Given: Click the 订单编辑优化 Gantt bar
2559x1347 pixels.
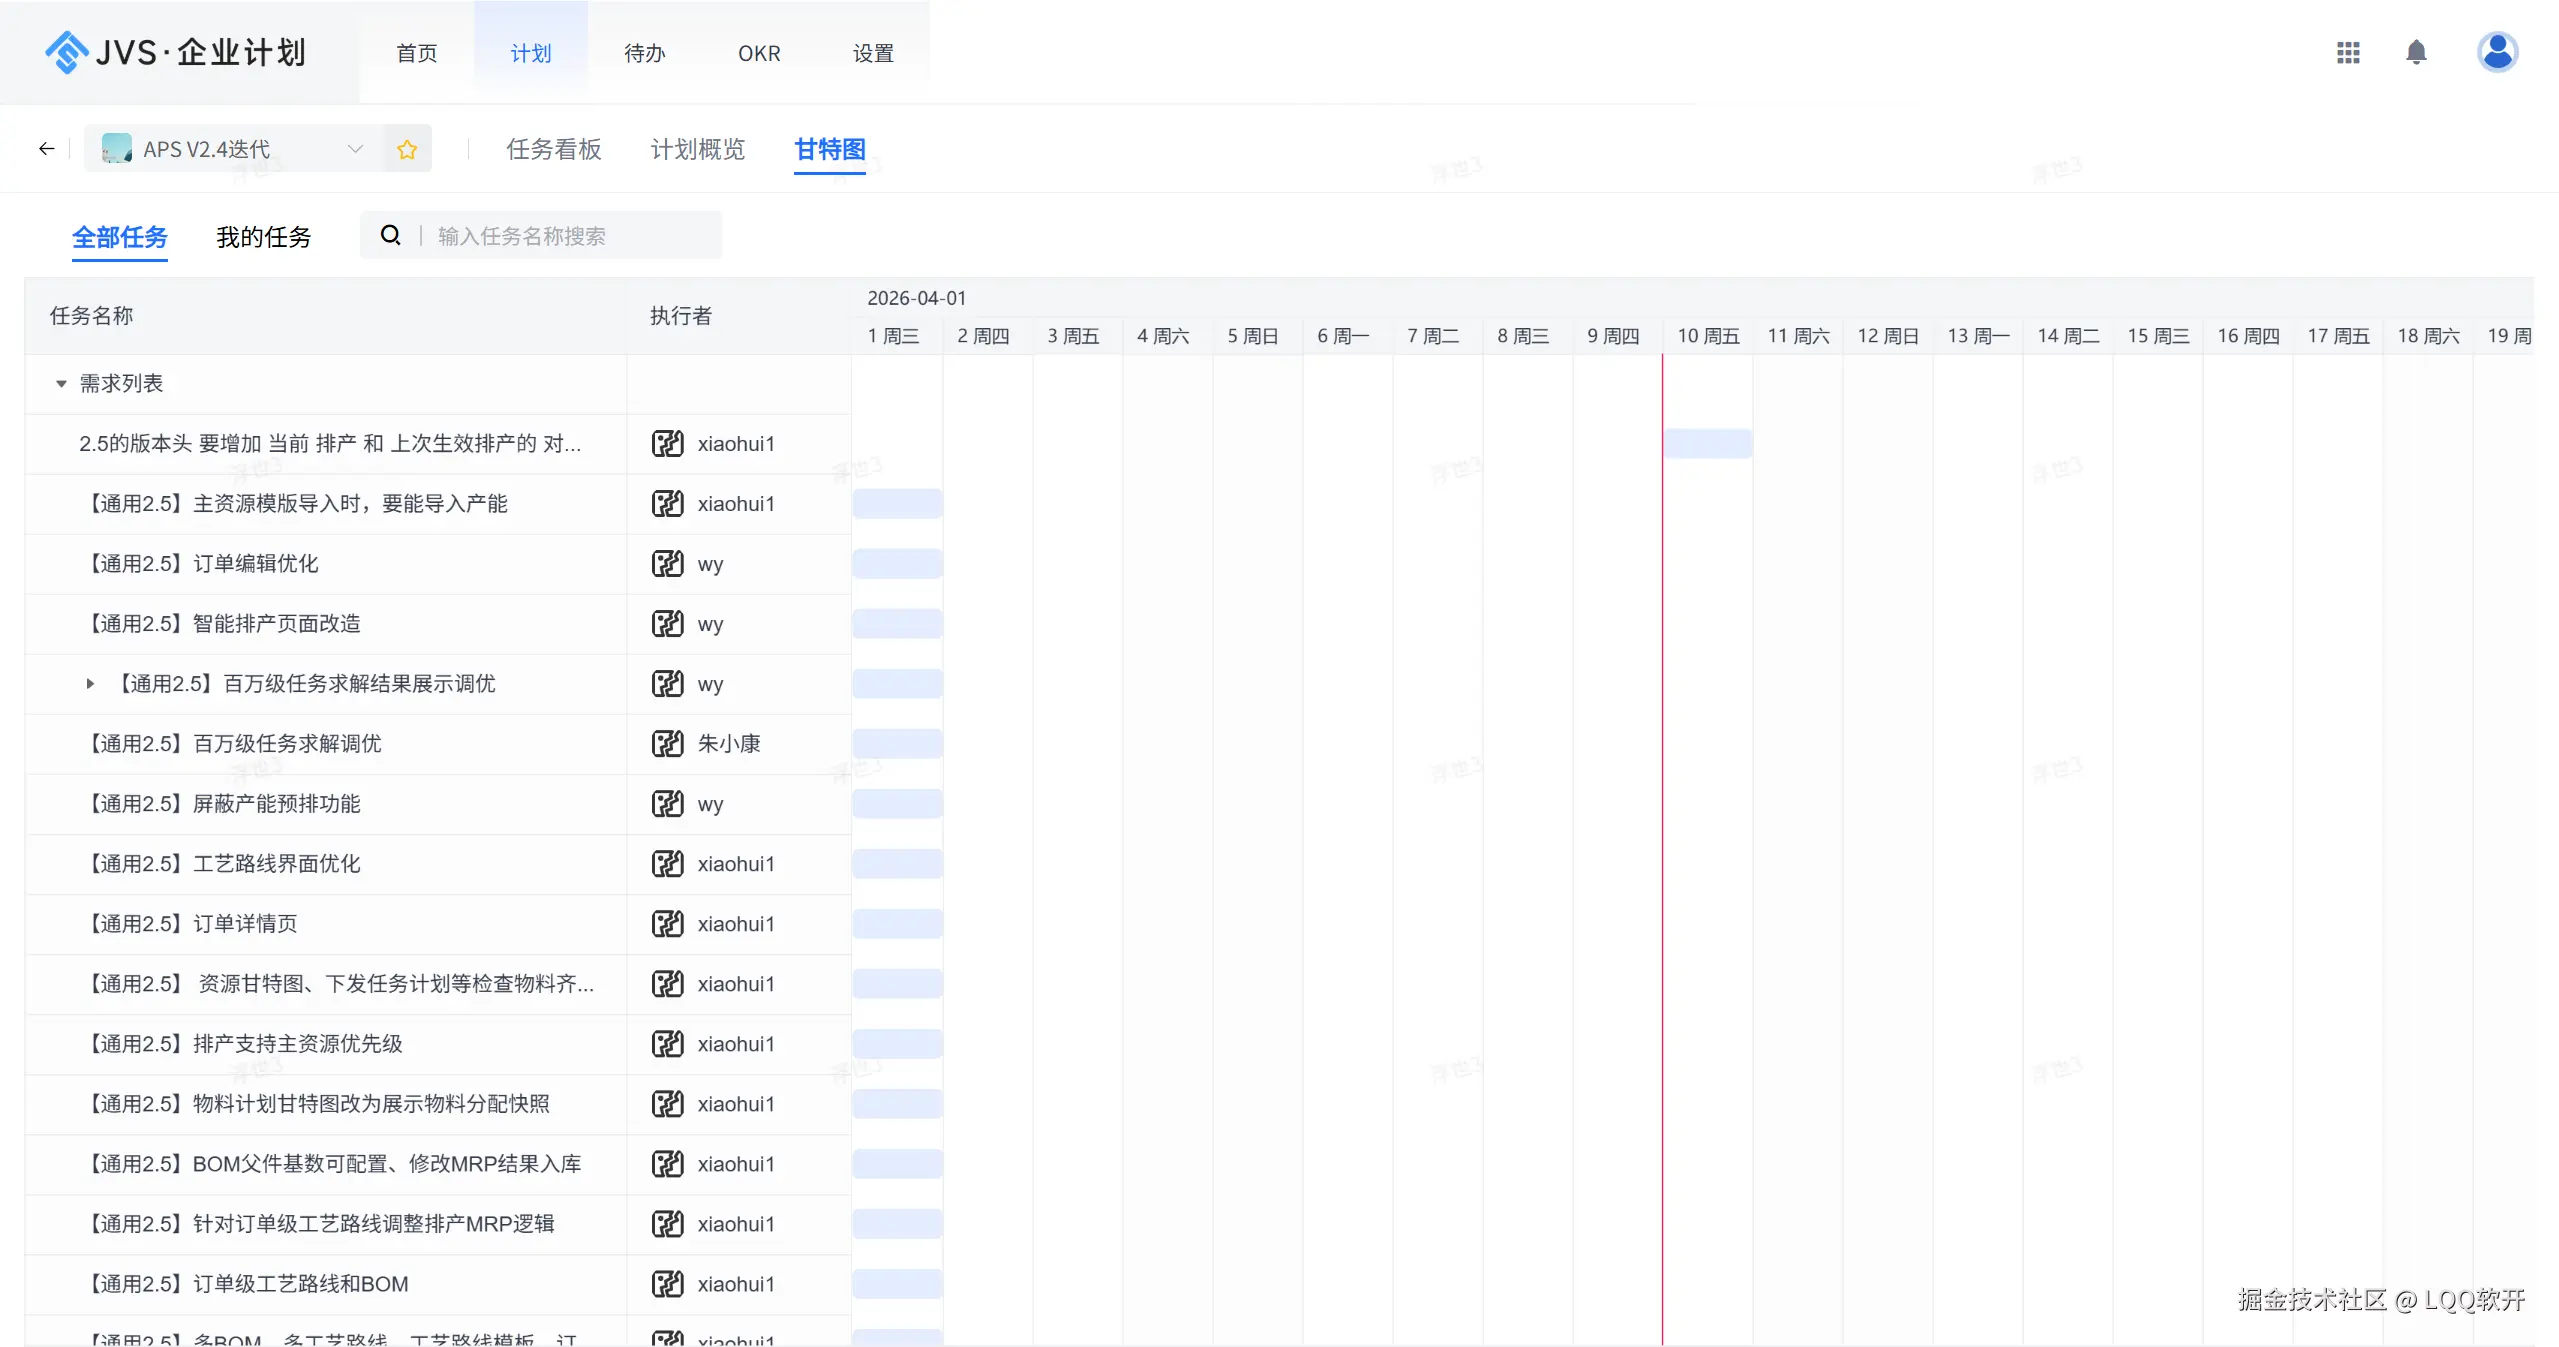Looking at the screenshot, I should 897,564.
